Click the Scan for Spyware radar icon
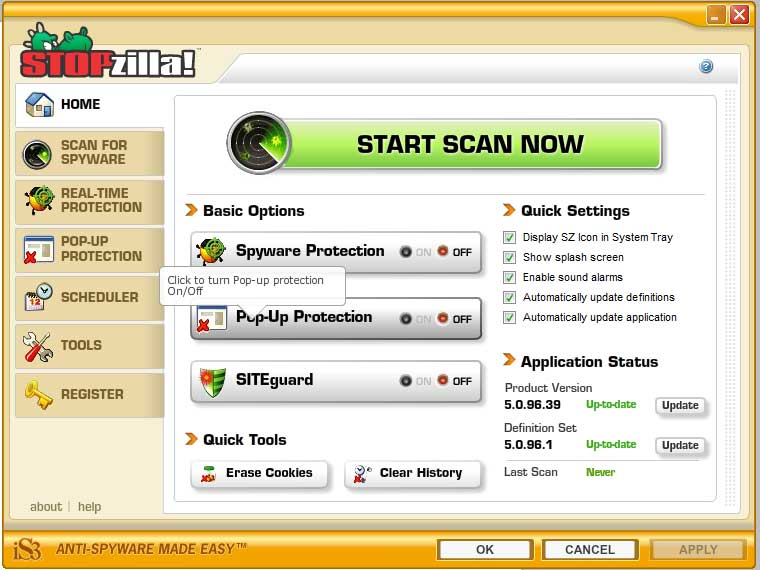Viewport: 760px width, 570px height. 37,154
